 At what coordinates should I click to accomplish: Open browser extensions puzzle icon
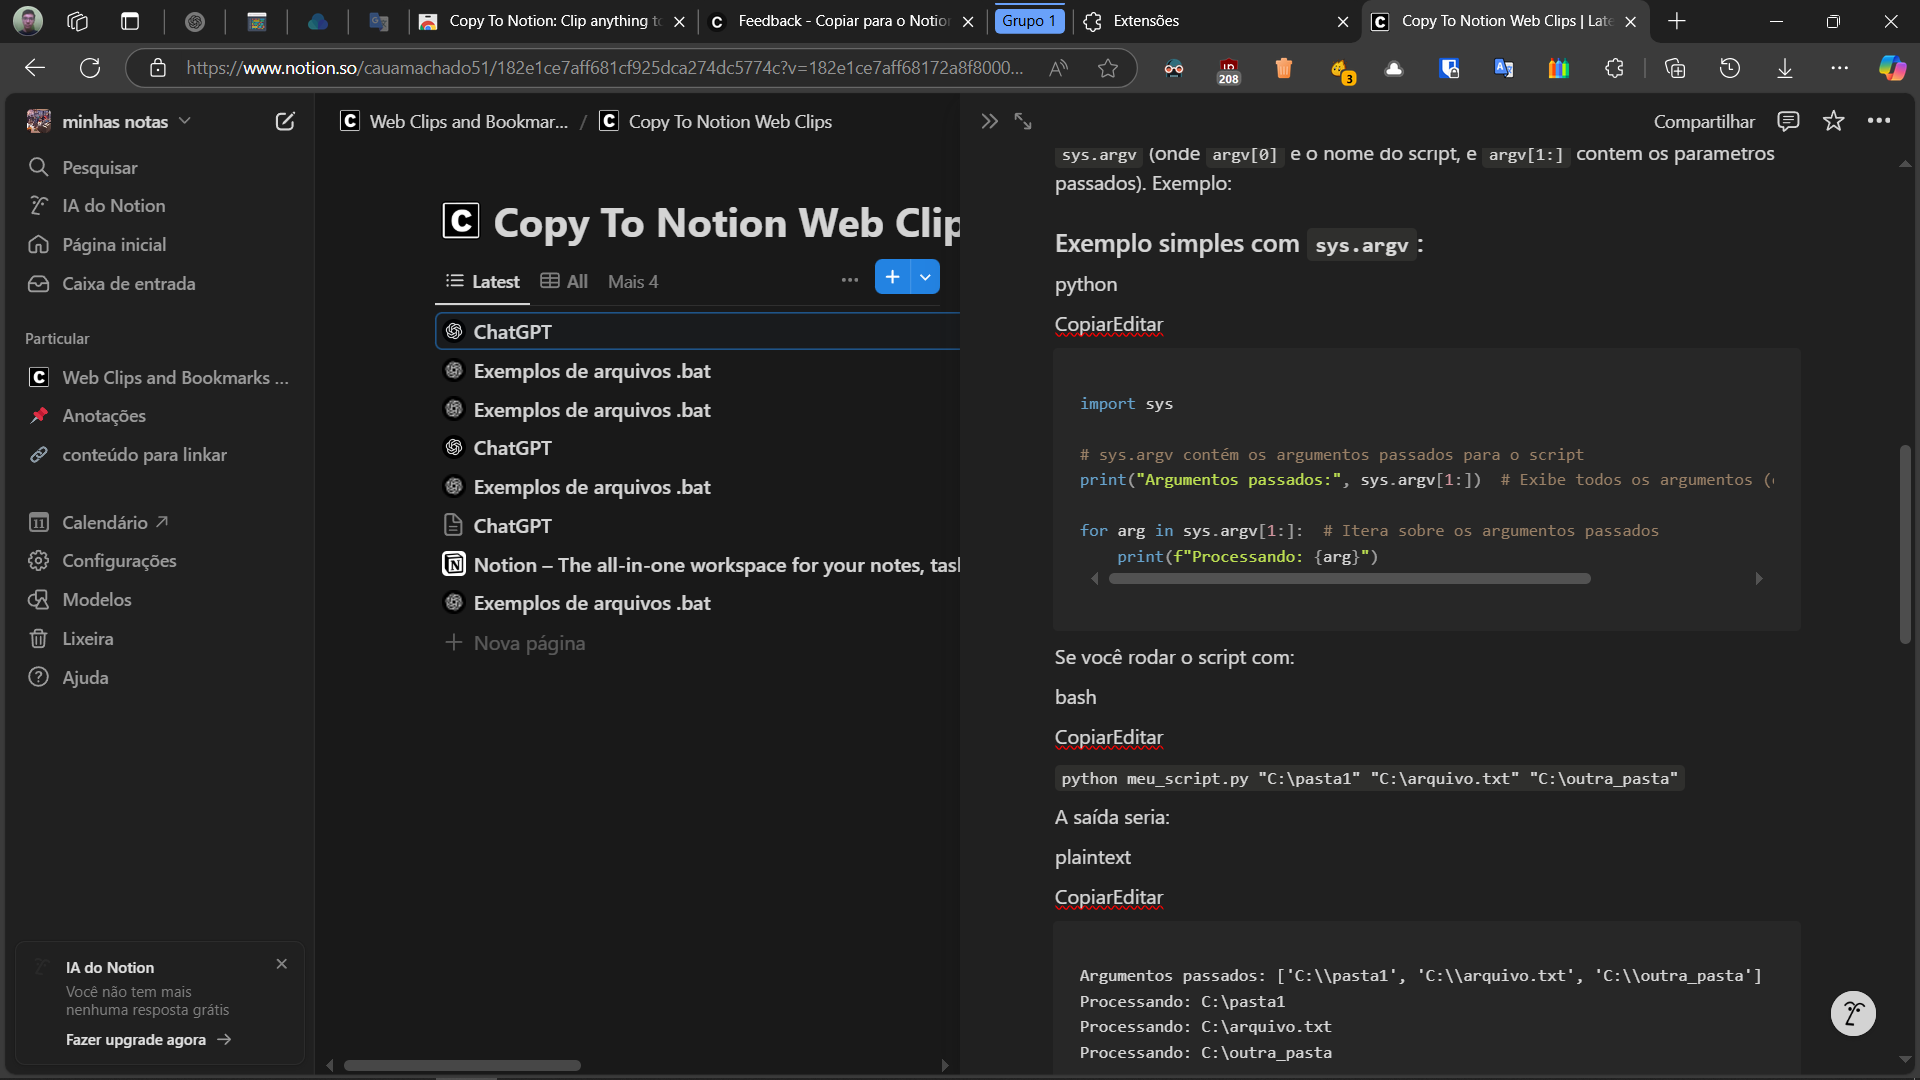pyautogui.click(x=1614, y=68)
